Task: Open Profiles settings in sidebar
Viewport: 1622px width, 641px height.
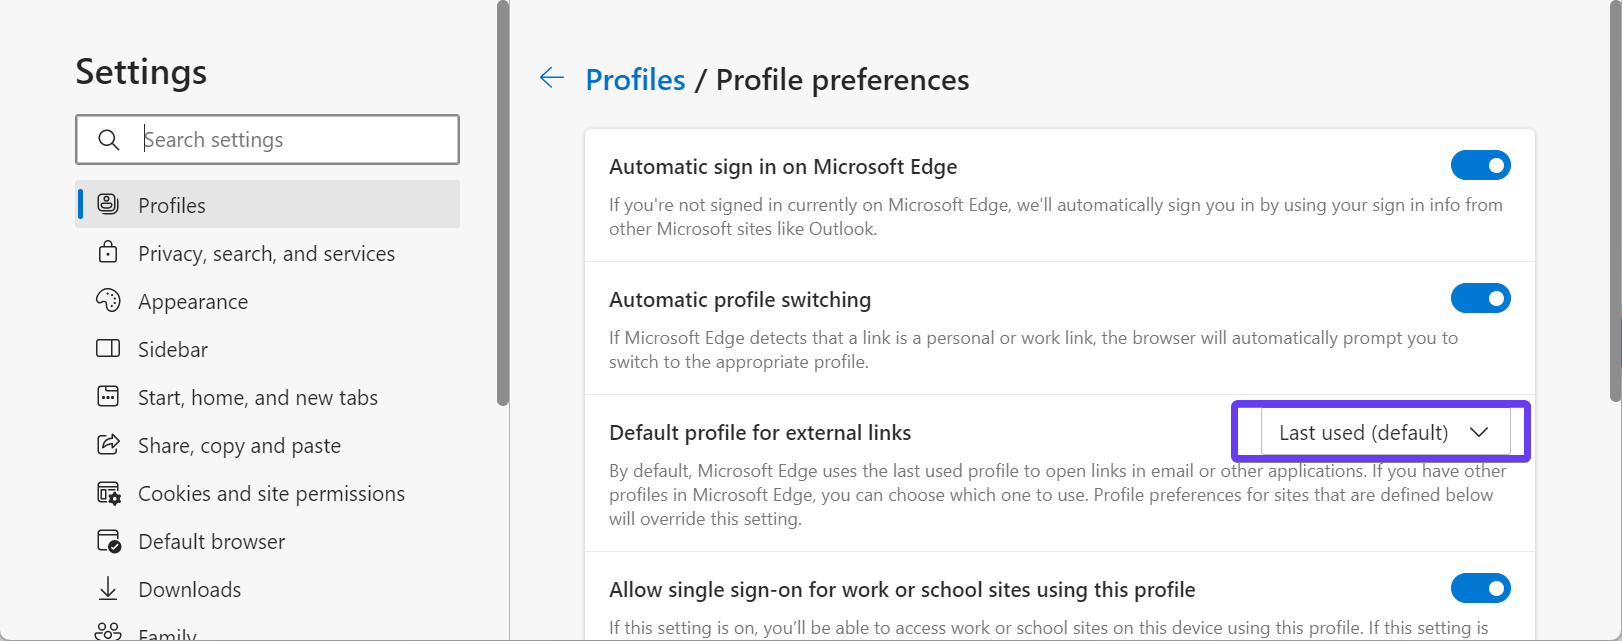Action: pyautogui.click(x=268, y=204)
